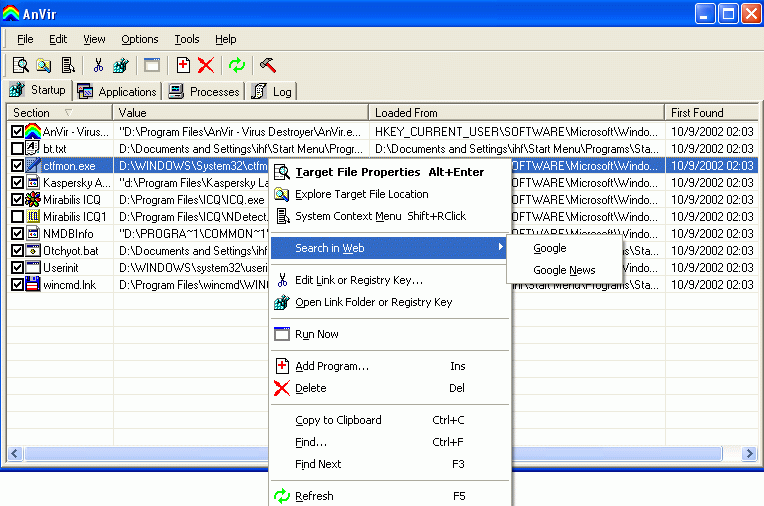Click the horizontal scrollbar right arrow

(749, 454)
